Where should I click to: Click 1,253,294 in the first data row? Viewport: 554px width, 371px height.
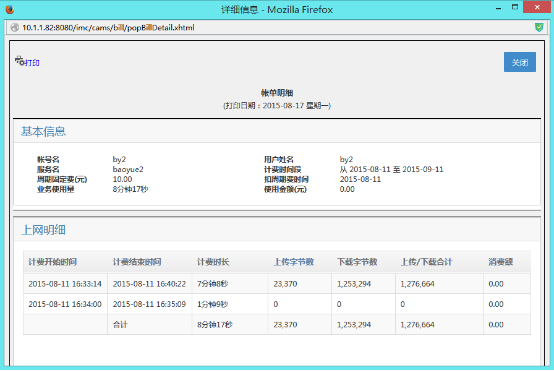[x=354, y=284]
